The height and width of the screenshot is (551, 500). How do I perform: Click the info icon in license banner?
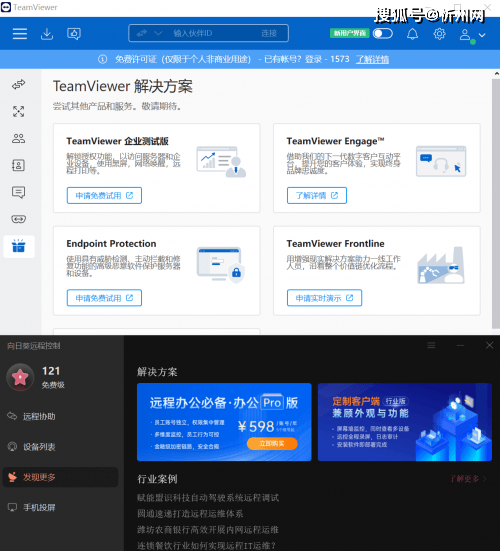click(103, 59)
